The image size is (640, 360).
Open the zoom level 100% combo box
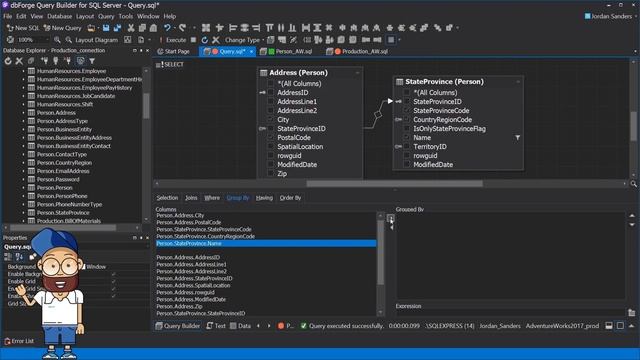32,40
